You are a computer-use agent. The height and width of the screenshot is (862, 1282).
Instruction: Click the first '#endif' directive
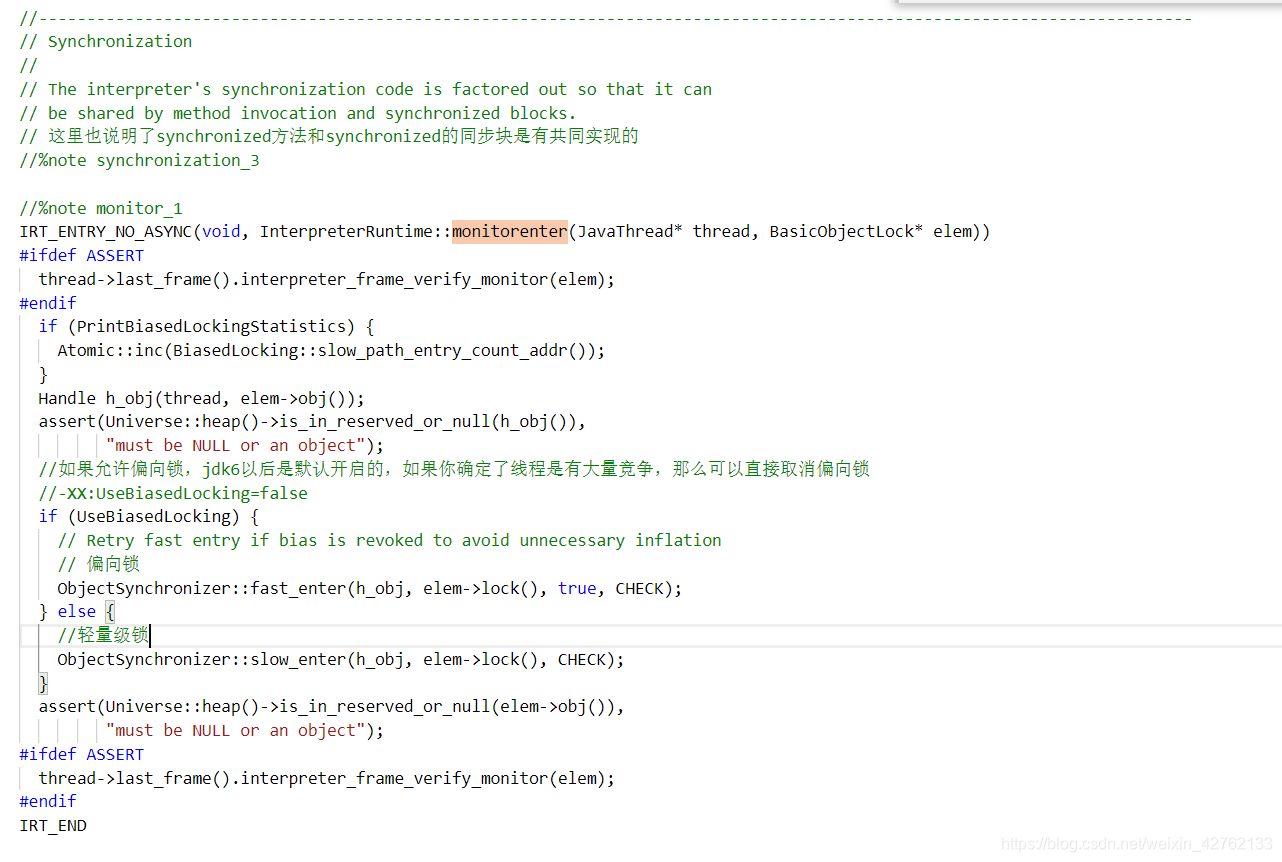click(48, 303)
